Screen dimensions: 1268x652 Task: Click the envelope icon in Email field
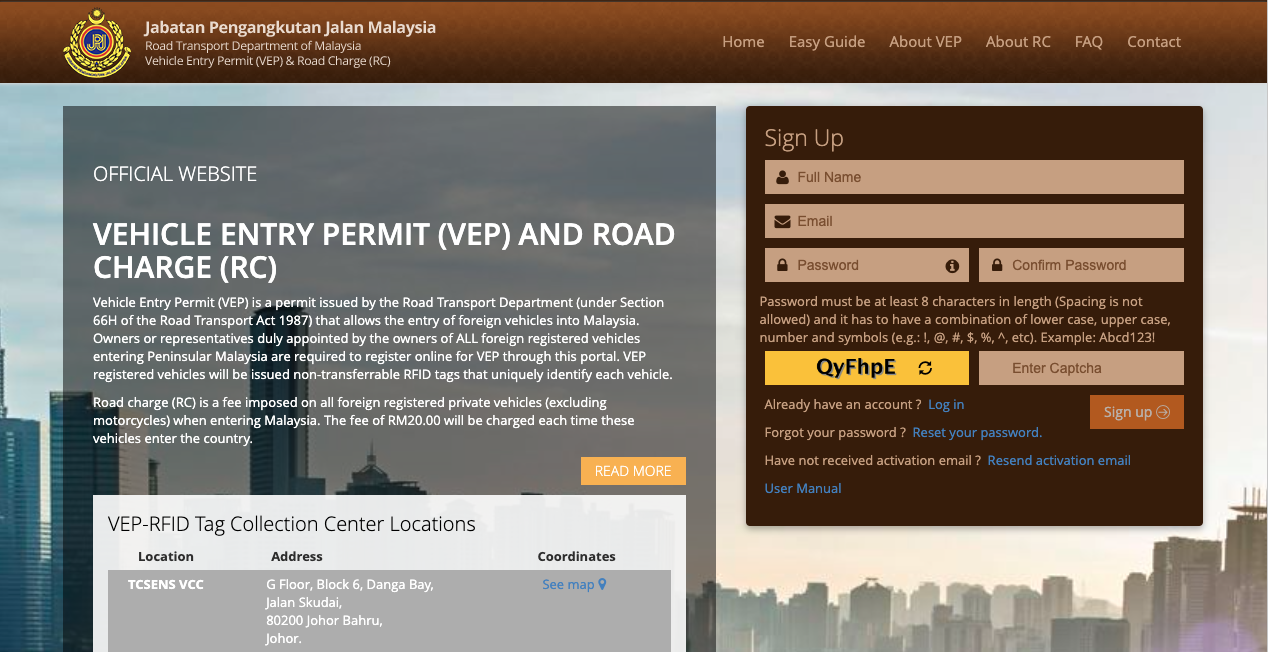pos(780,221)
